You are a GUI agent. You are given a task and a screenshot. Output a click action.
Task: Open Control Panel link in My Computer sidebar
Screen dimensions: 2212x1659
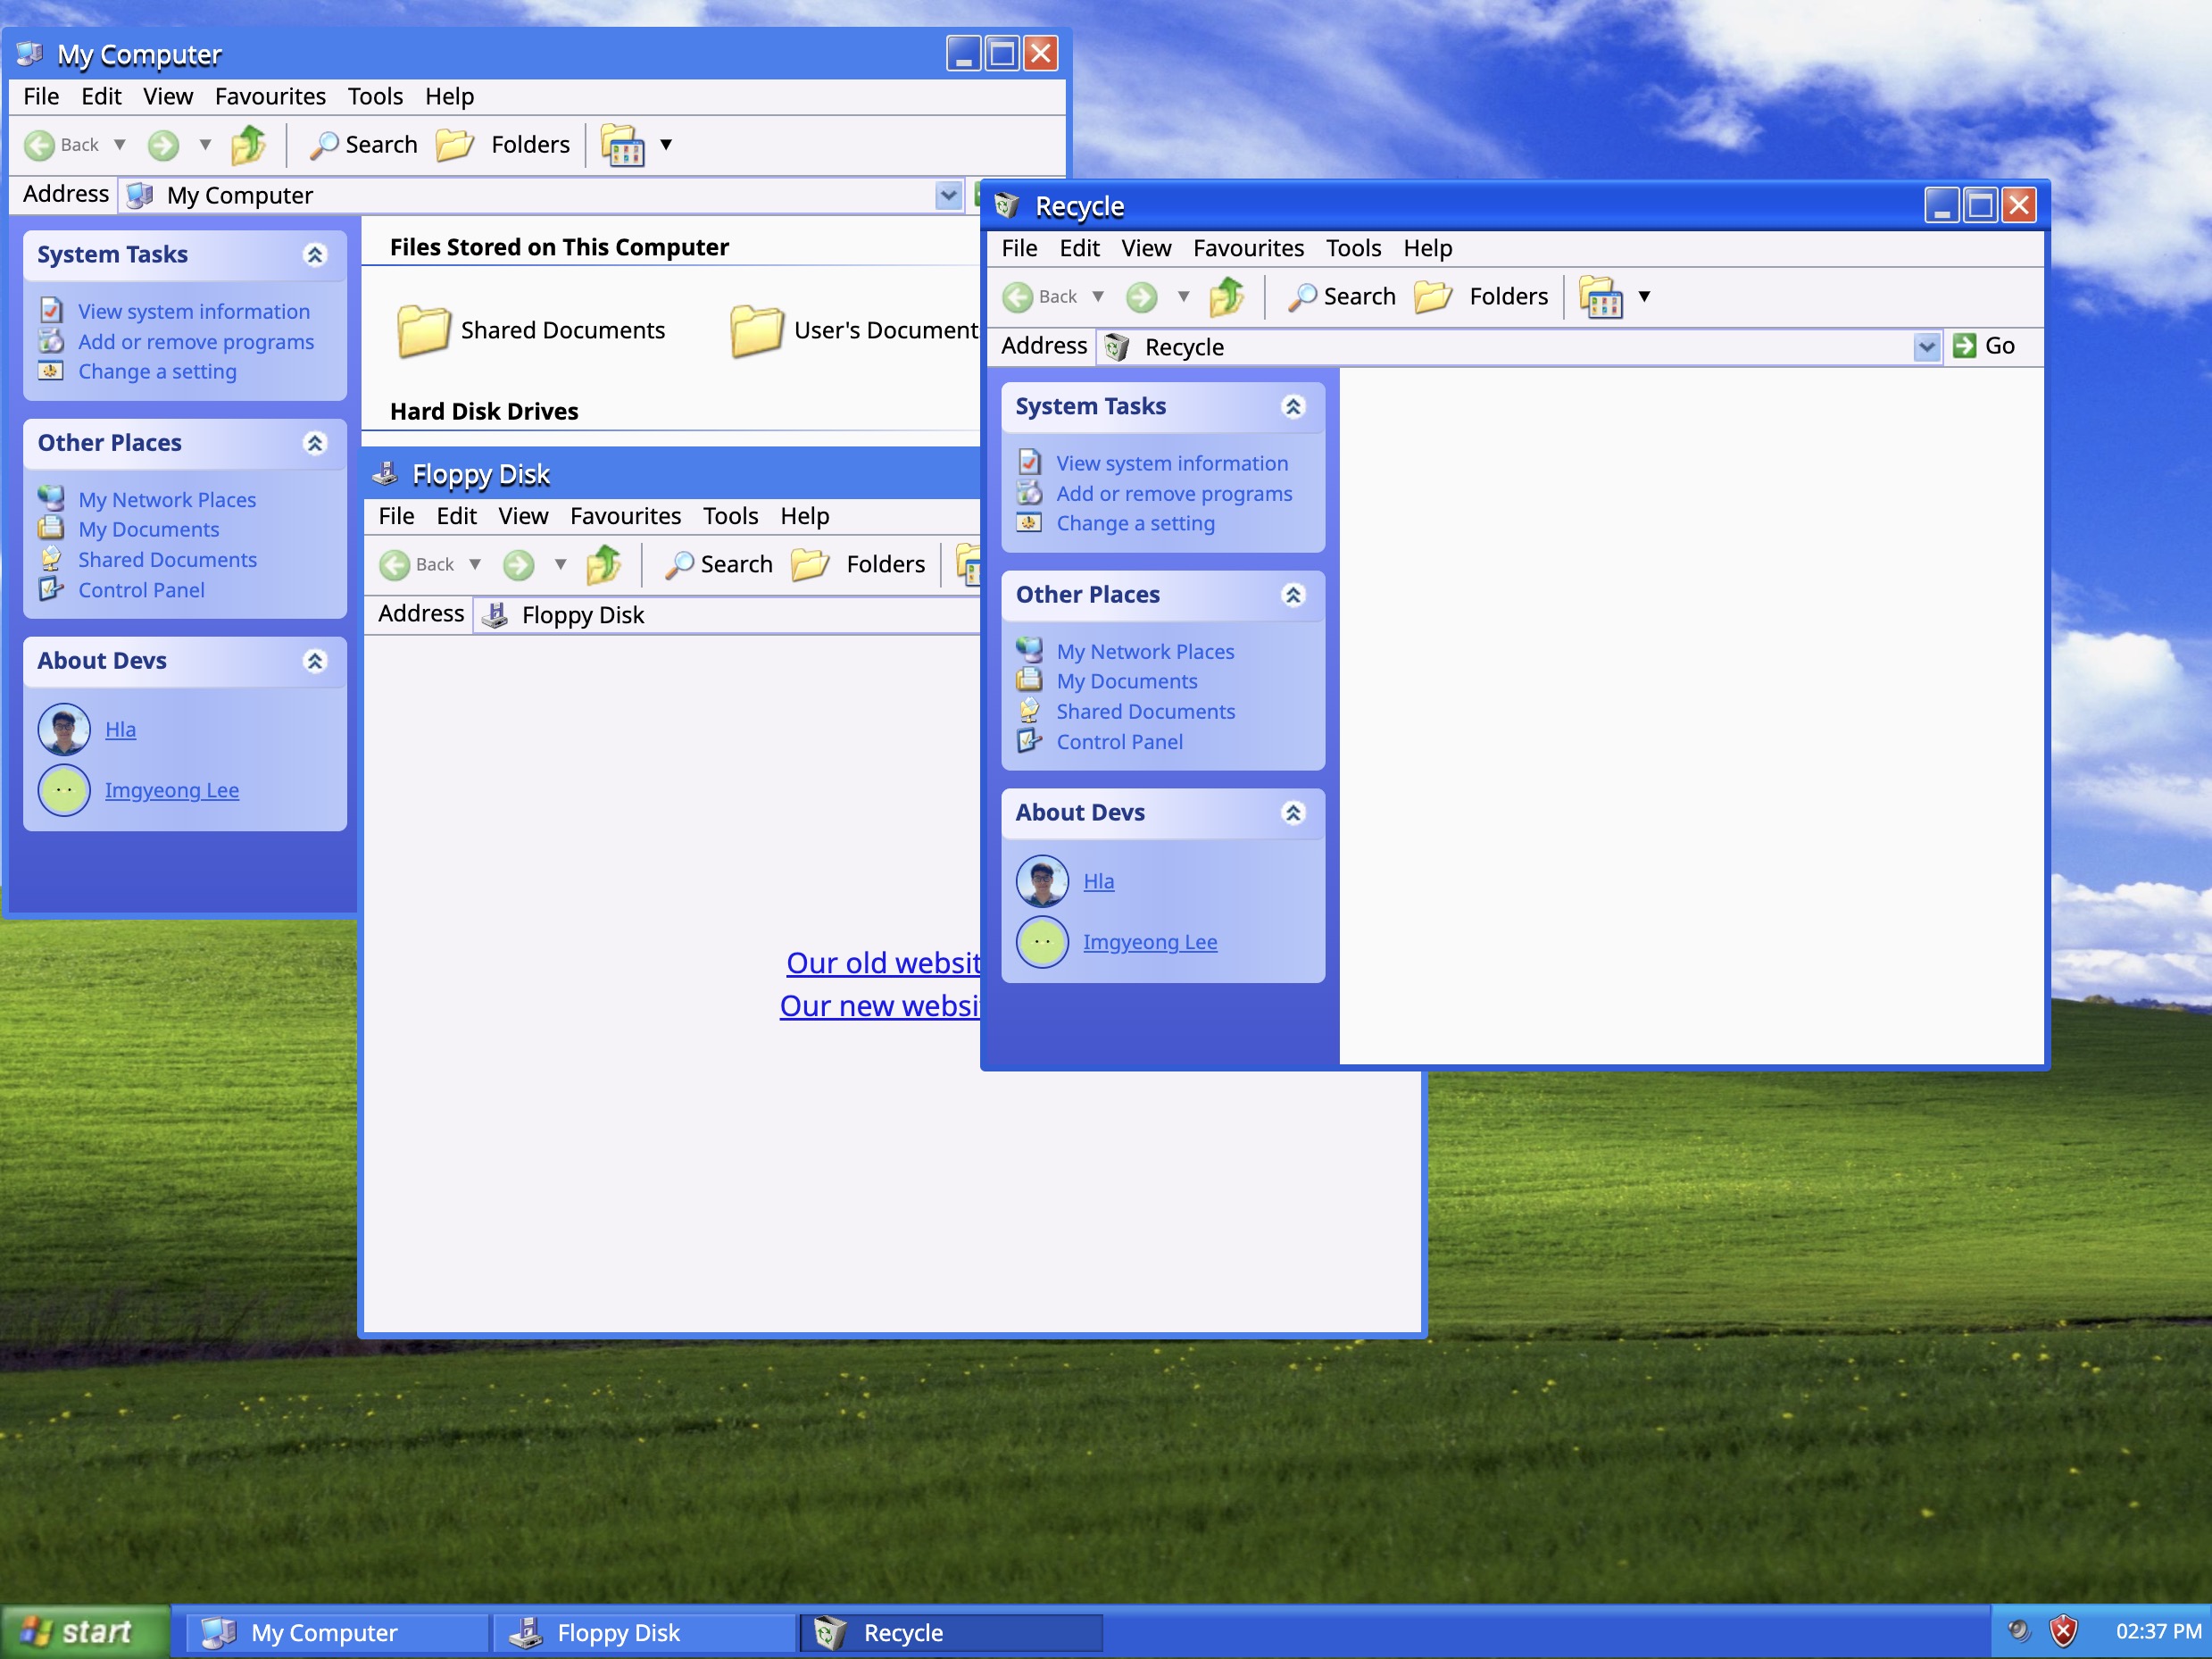[141, 590]
